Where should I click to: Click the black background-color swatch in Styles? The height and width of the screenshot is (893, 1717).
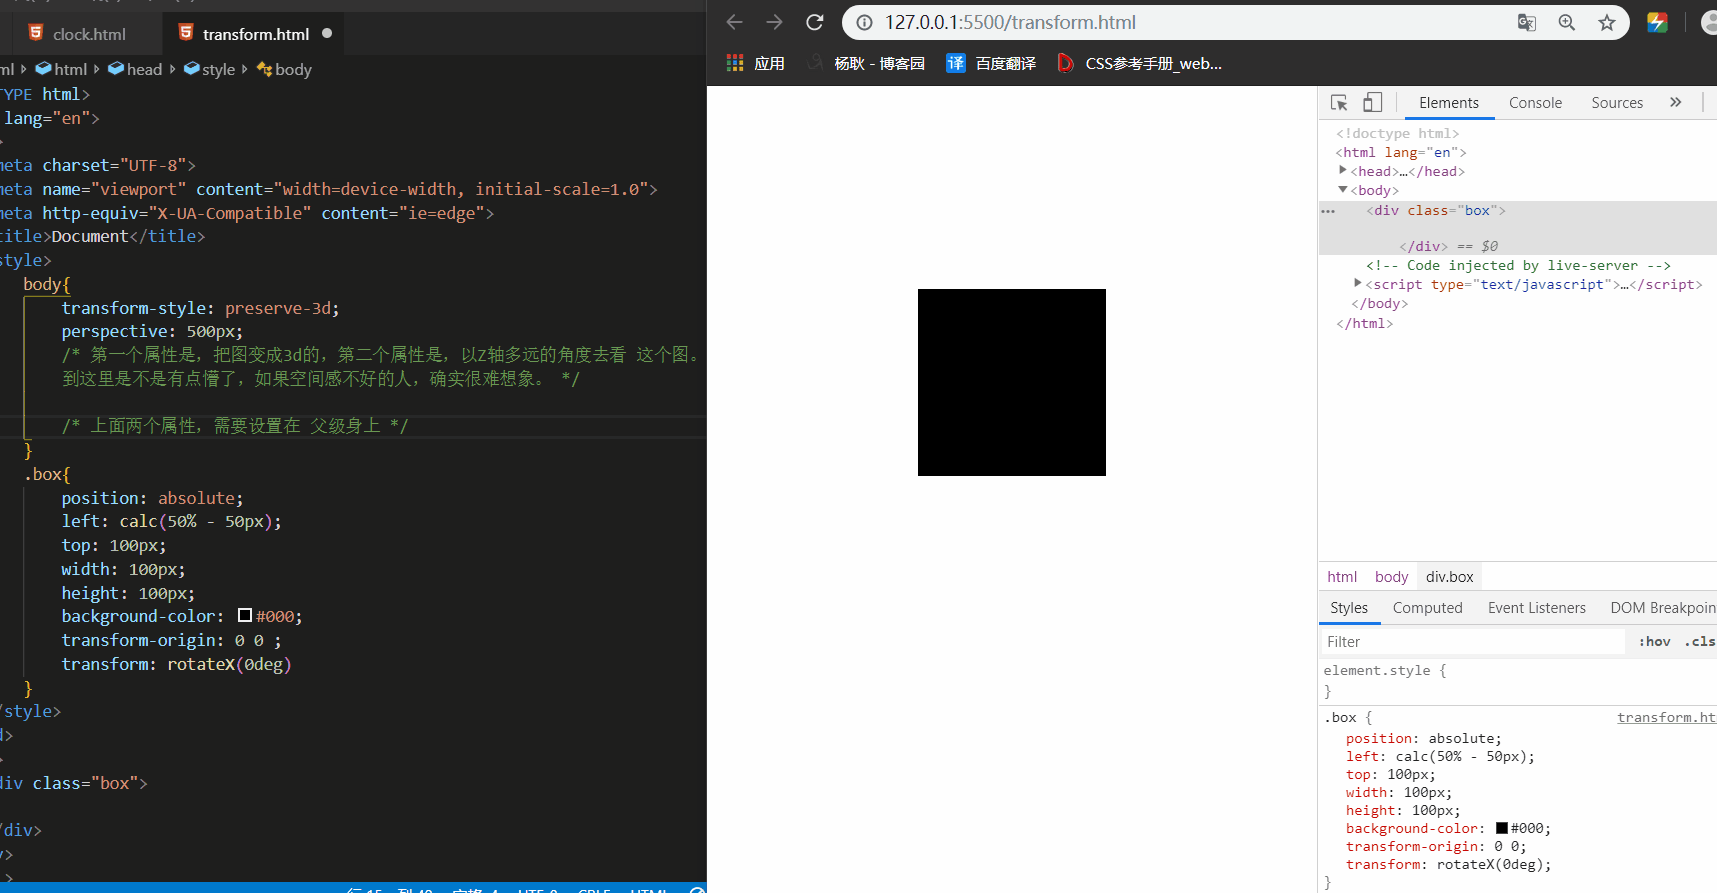coord(1501,828)
